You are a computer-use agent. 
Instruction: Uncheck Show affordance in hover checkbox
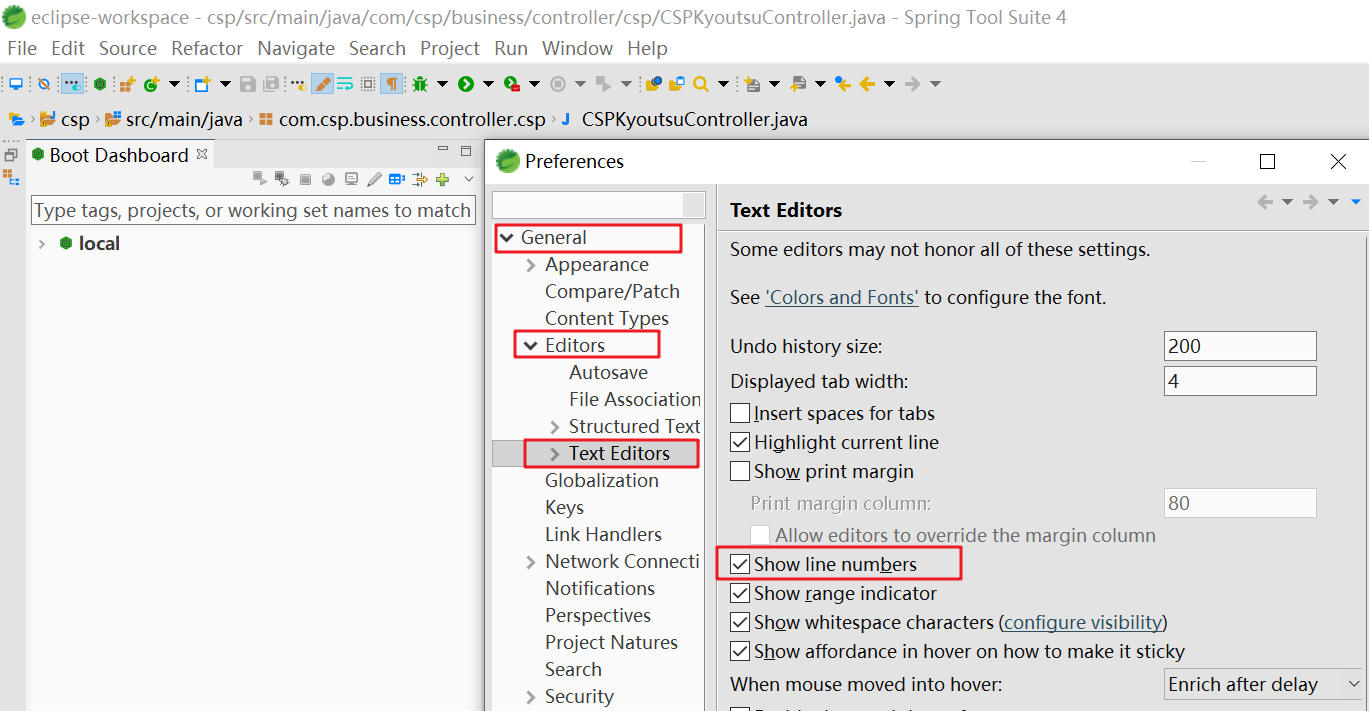pyautogui.click(x=740, y=651)
